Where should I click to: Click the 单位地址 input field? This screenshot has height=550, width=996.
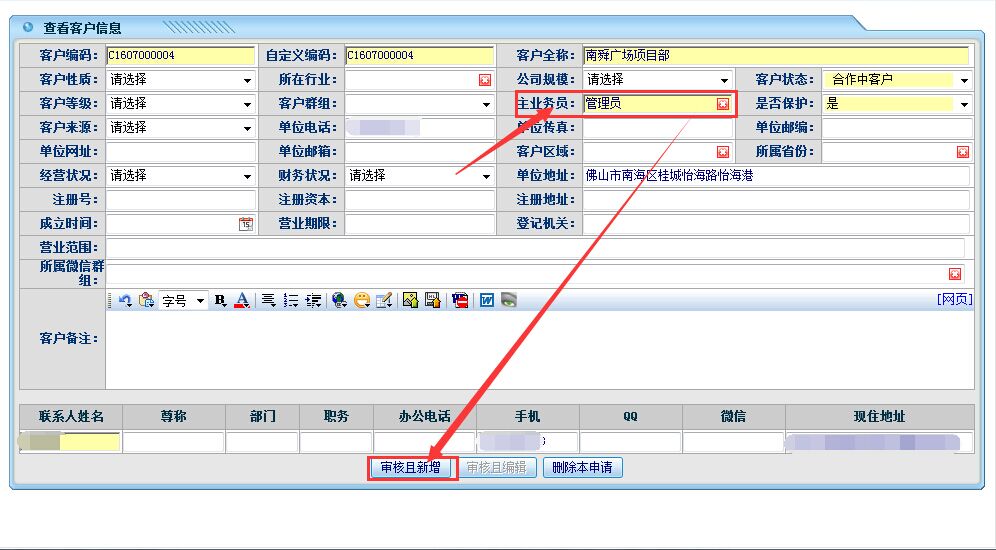tap(775, 176)
